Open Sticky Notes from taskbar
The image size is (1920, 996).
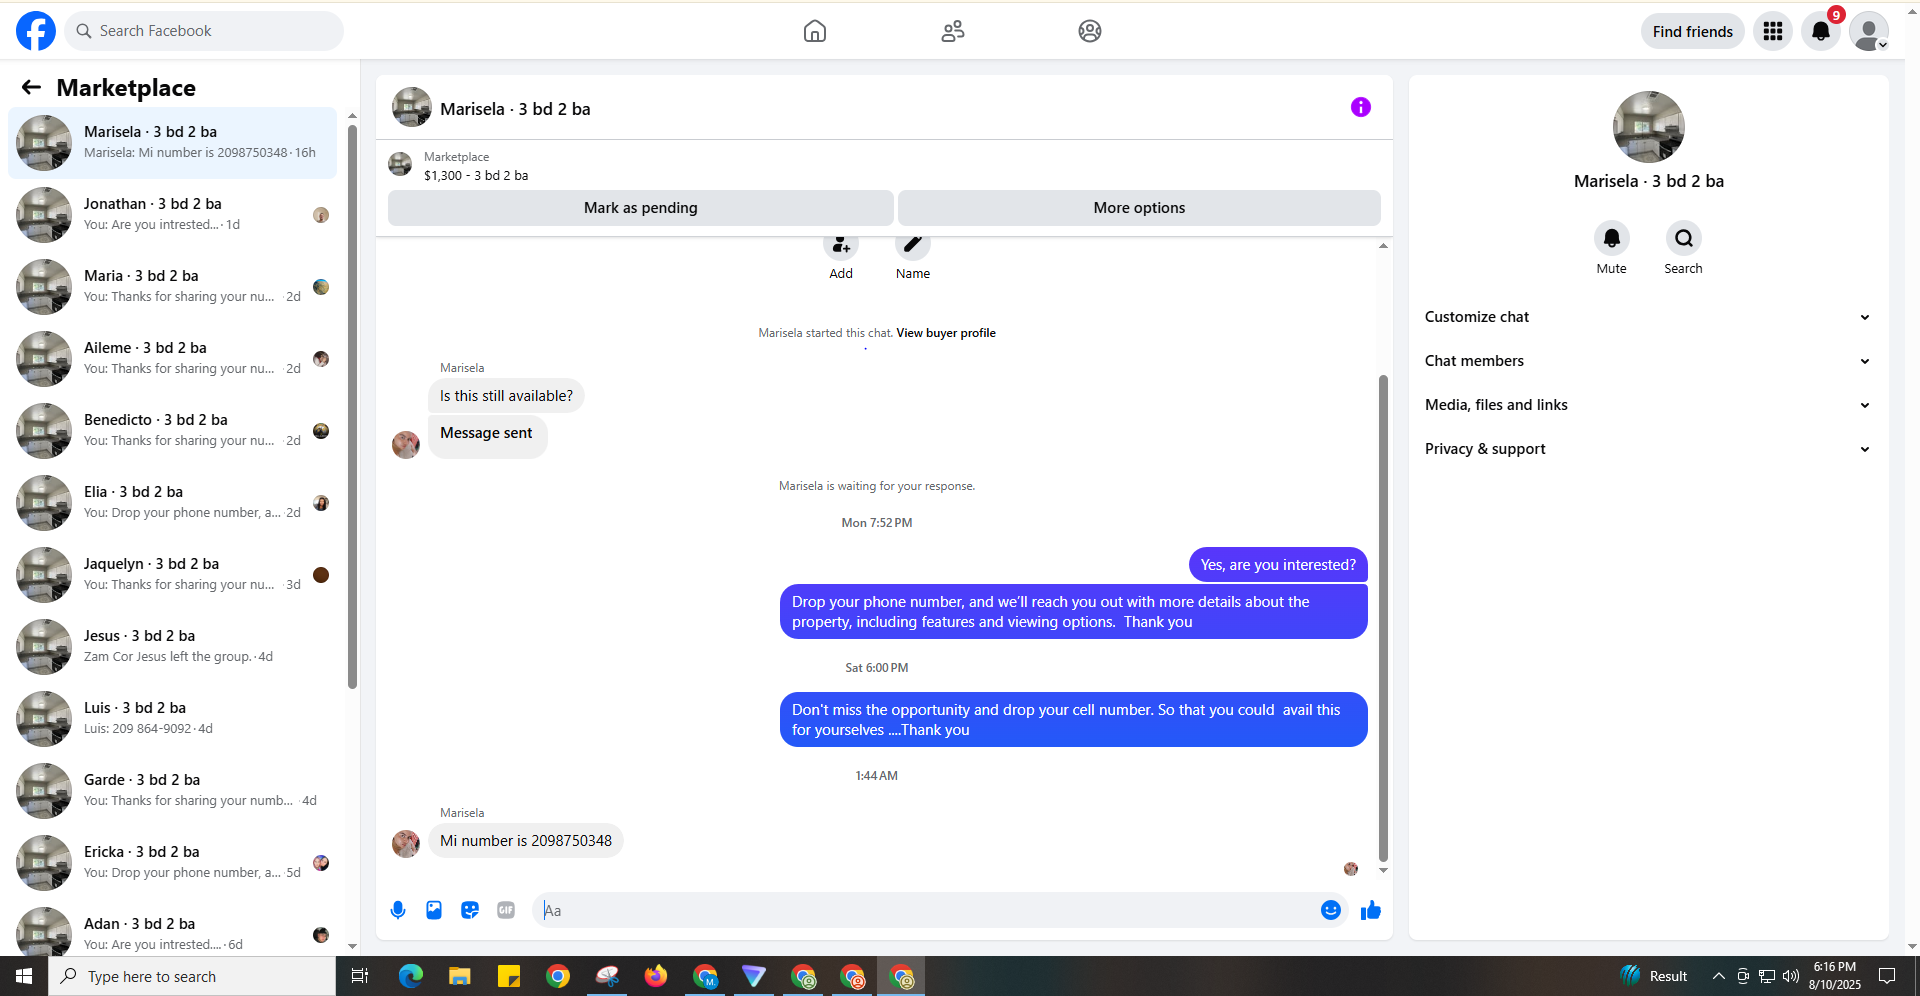509,976
